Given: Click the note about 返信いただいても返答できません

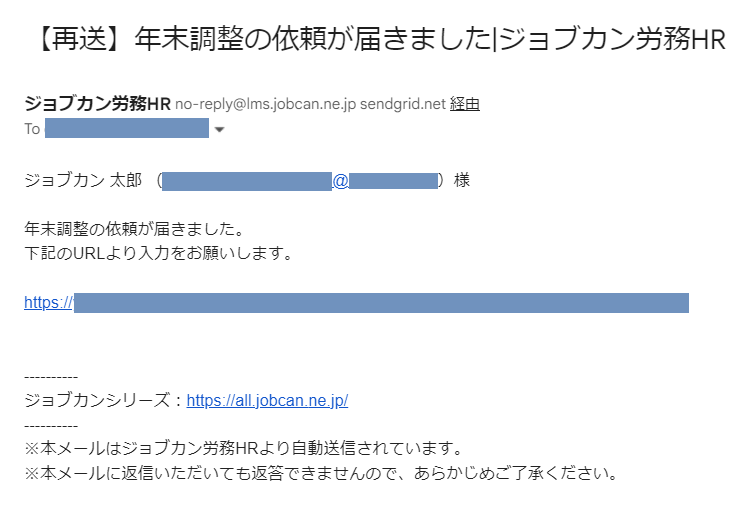Looking at the screenshot, I should (x=321, y=473).
